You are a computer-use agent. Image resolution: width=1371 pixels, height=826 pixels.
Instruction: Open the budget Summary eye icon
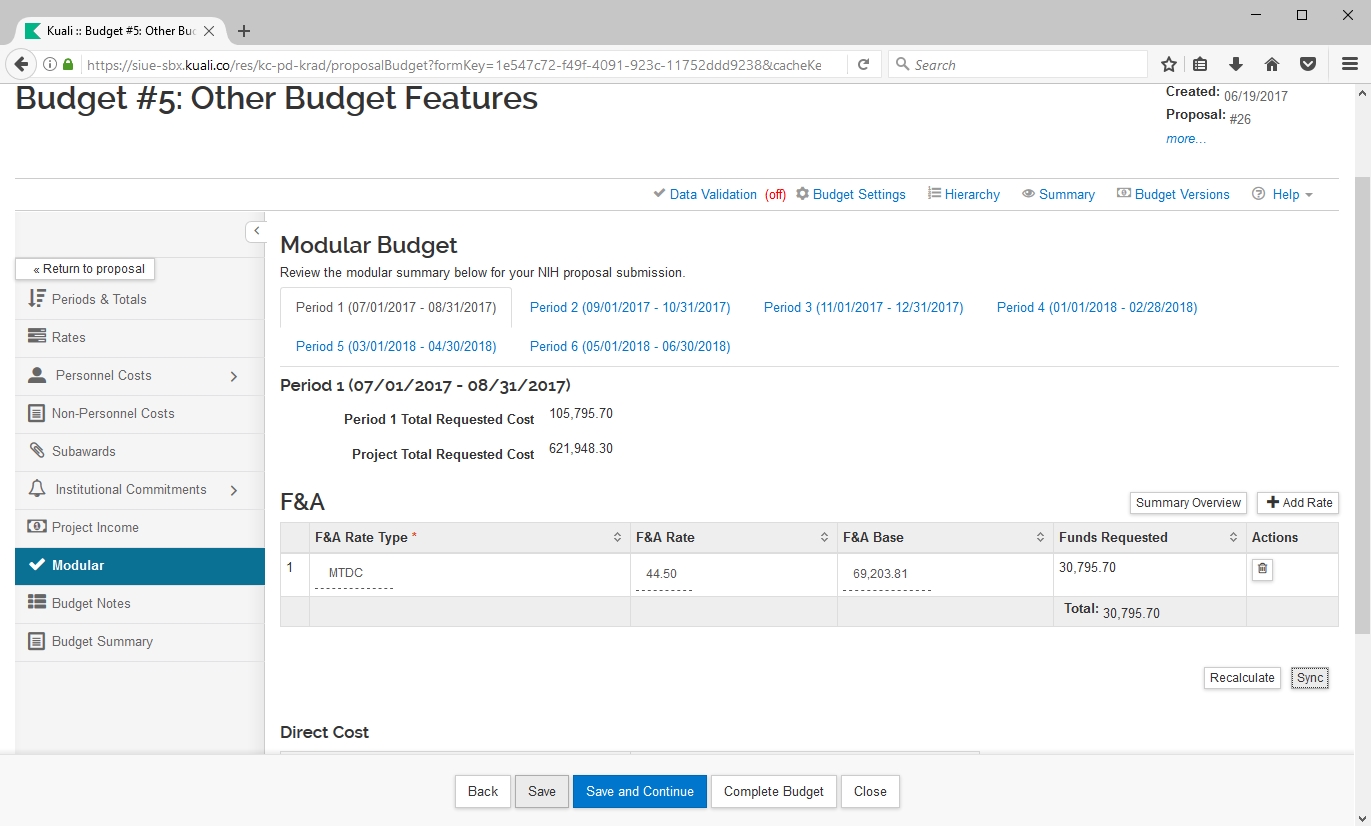tap(1058, 194)
